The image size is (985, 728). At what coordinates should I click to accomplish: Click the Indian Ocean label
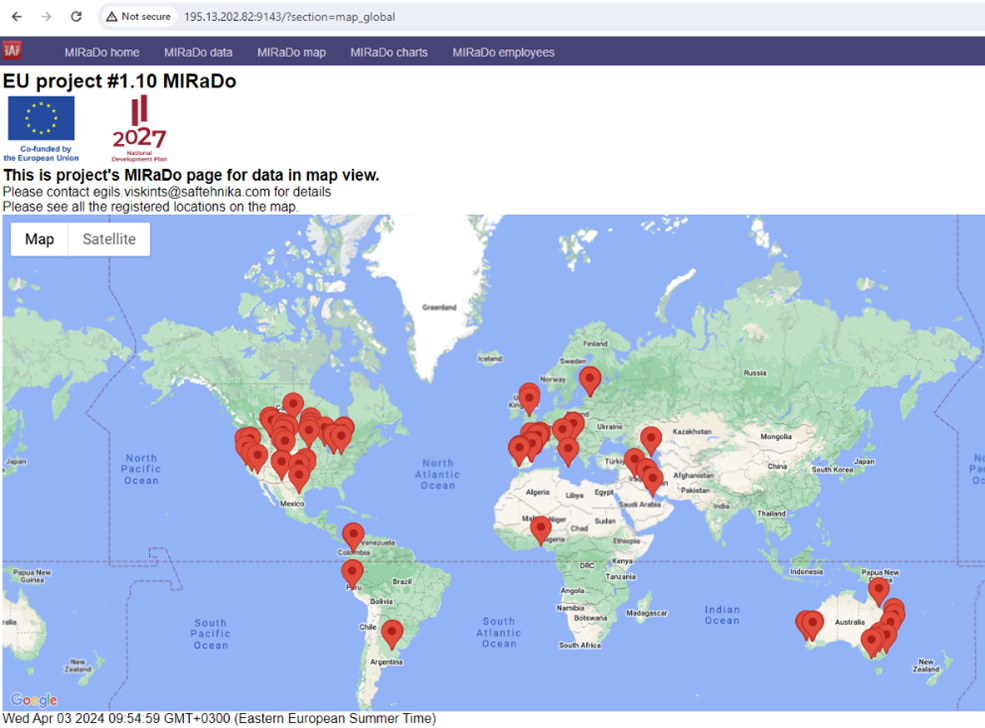[x=722, y=615]
